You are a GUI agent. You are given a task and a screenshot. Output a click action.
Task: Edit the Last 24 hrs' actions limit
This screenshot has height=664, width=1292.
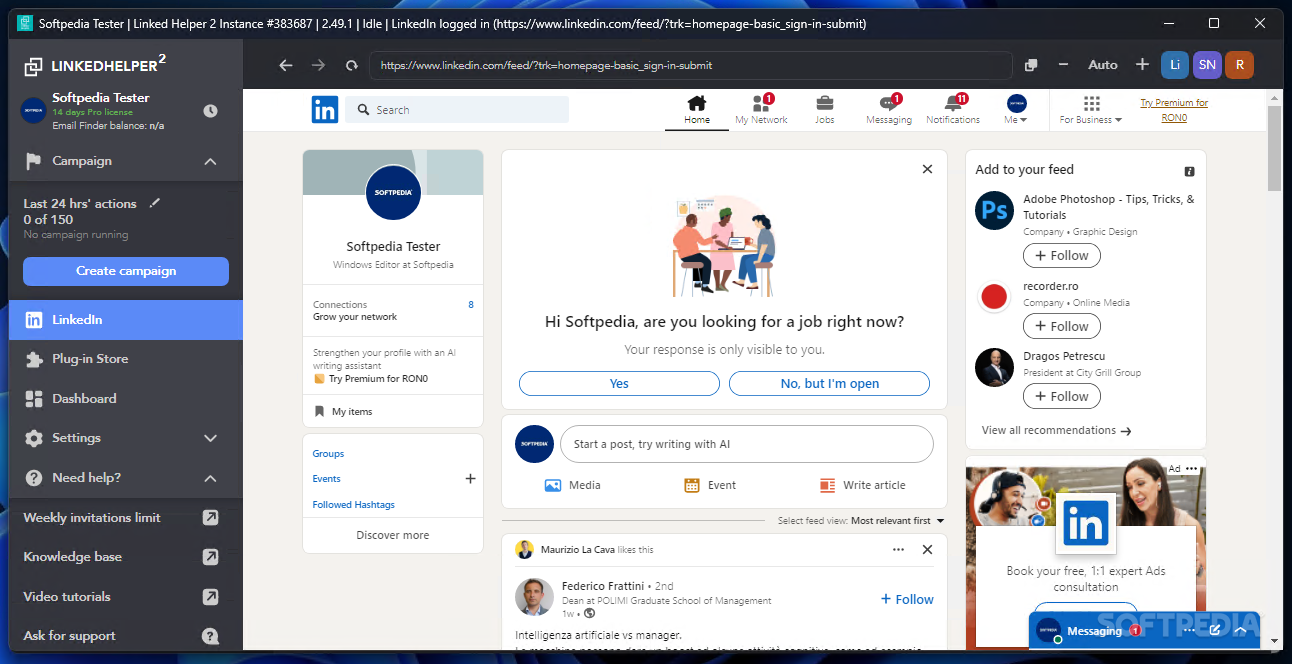154,203
